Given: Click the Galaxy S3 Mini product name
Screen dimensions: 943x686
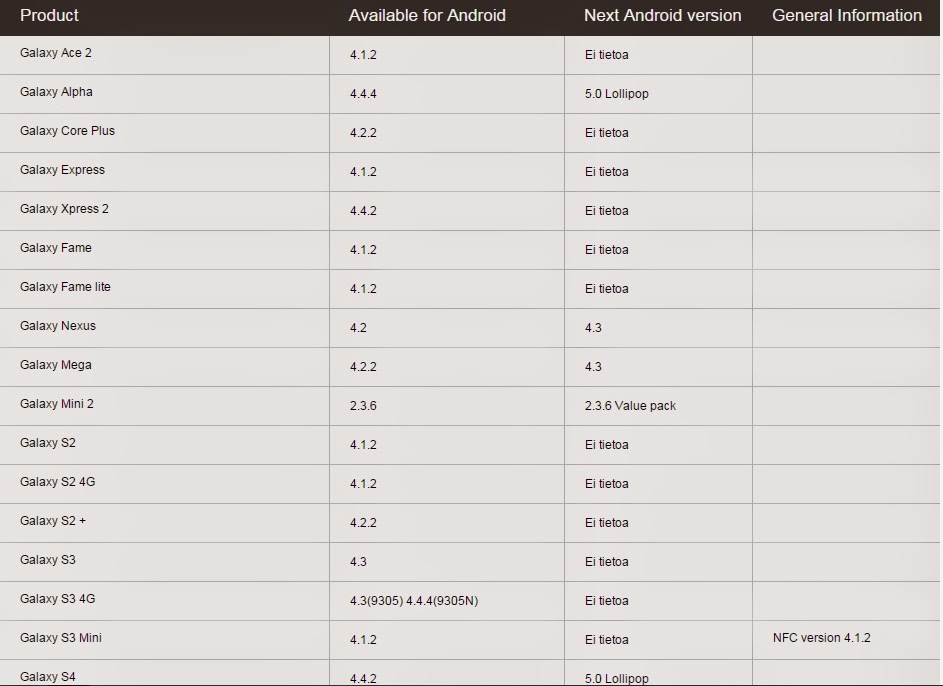Looking at the screenshot, I should click(61, 638).
